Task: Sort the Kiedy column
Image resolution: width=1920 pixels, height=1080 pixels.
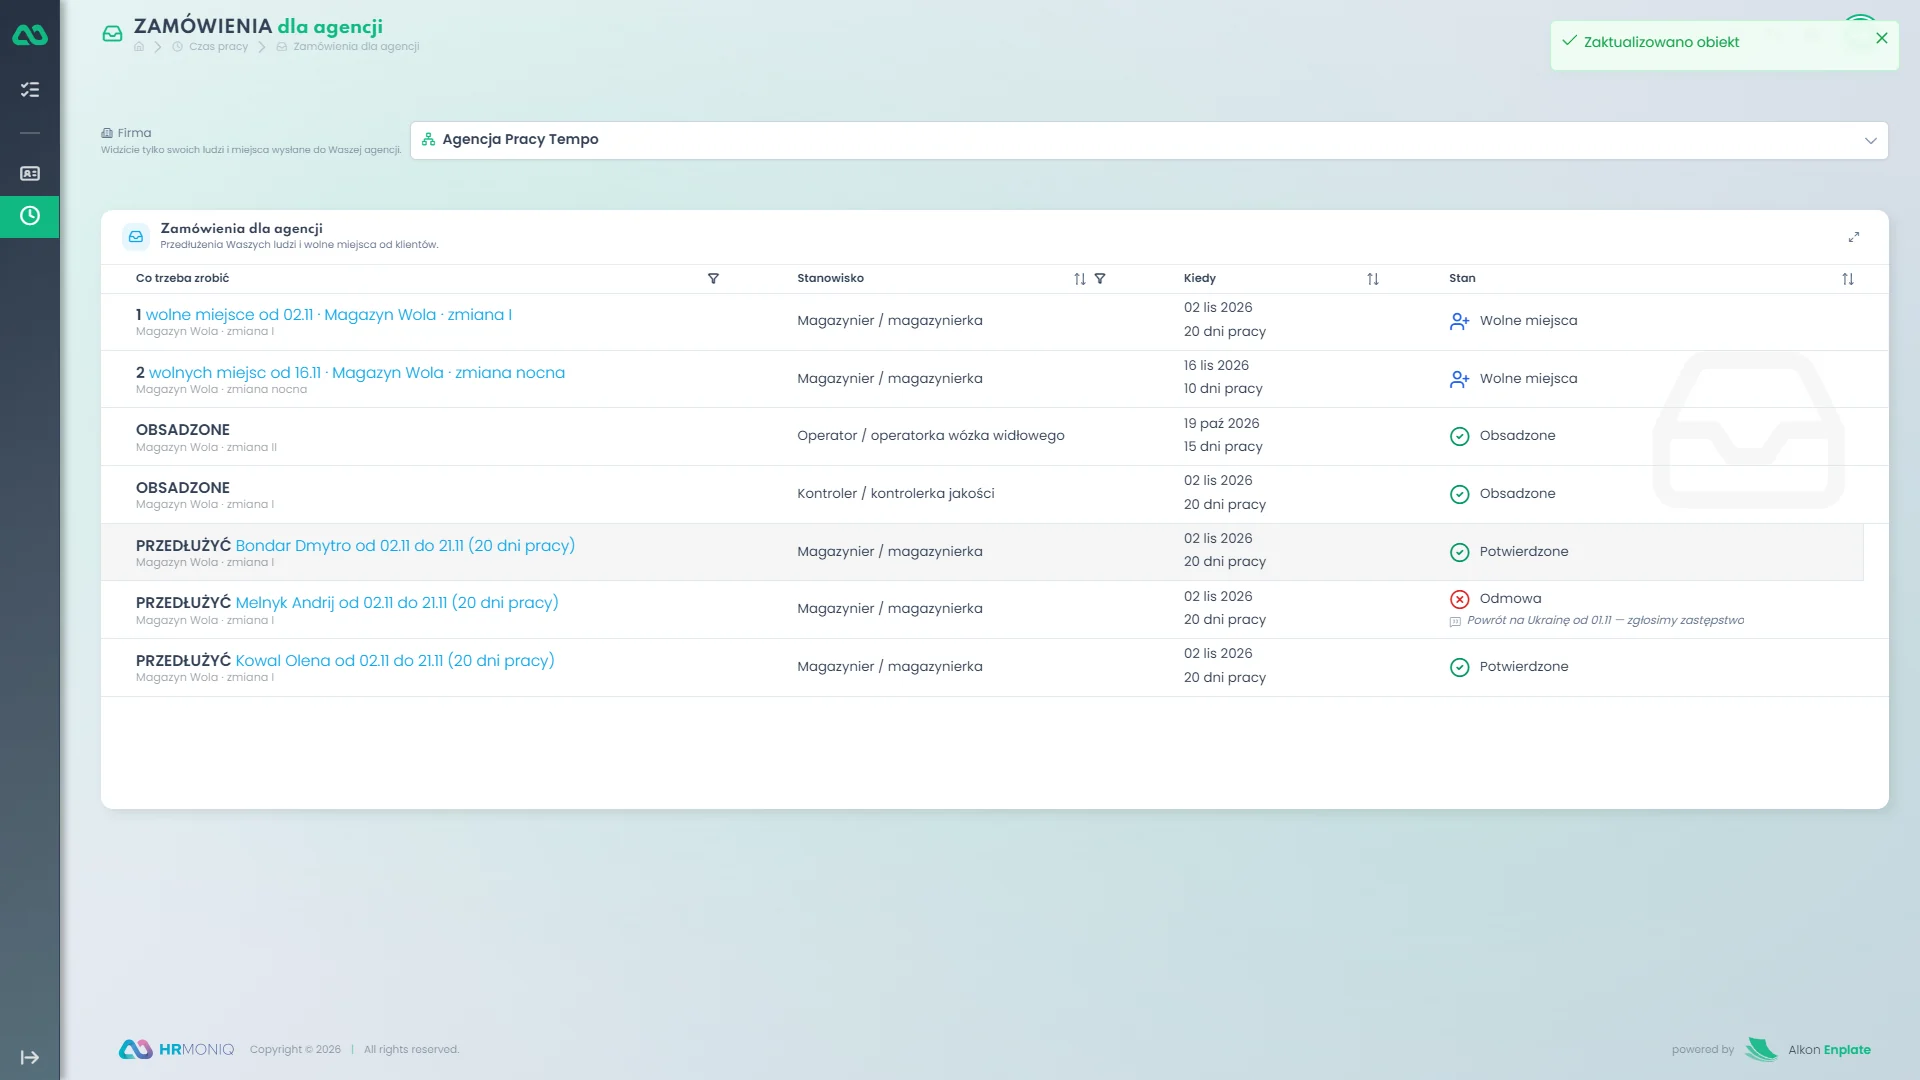Action: 1373,279
